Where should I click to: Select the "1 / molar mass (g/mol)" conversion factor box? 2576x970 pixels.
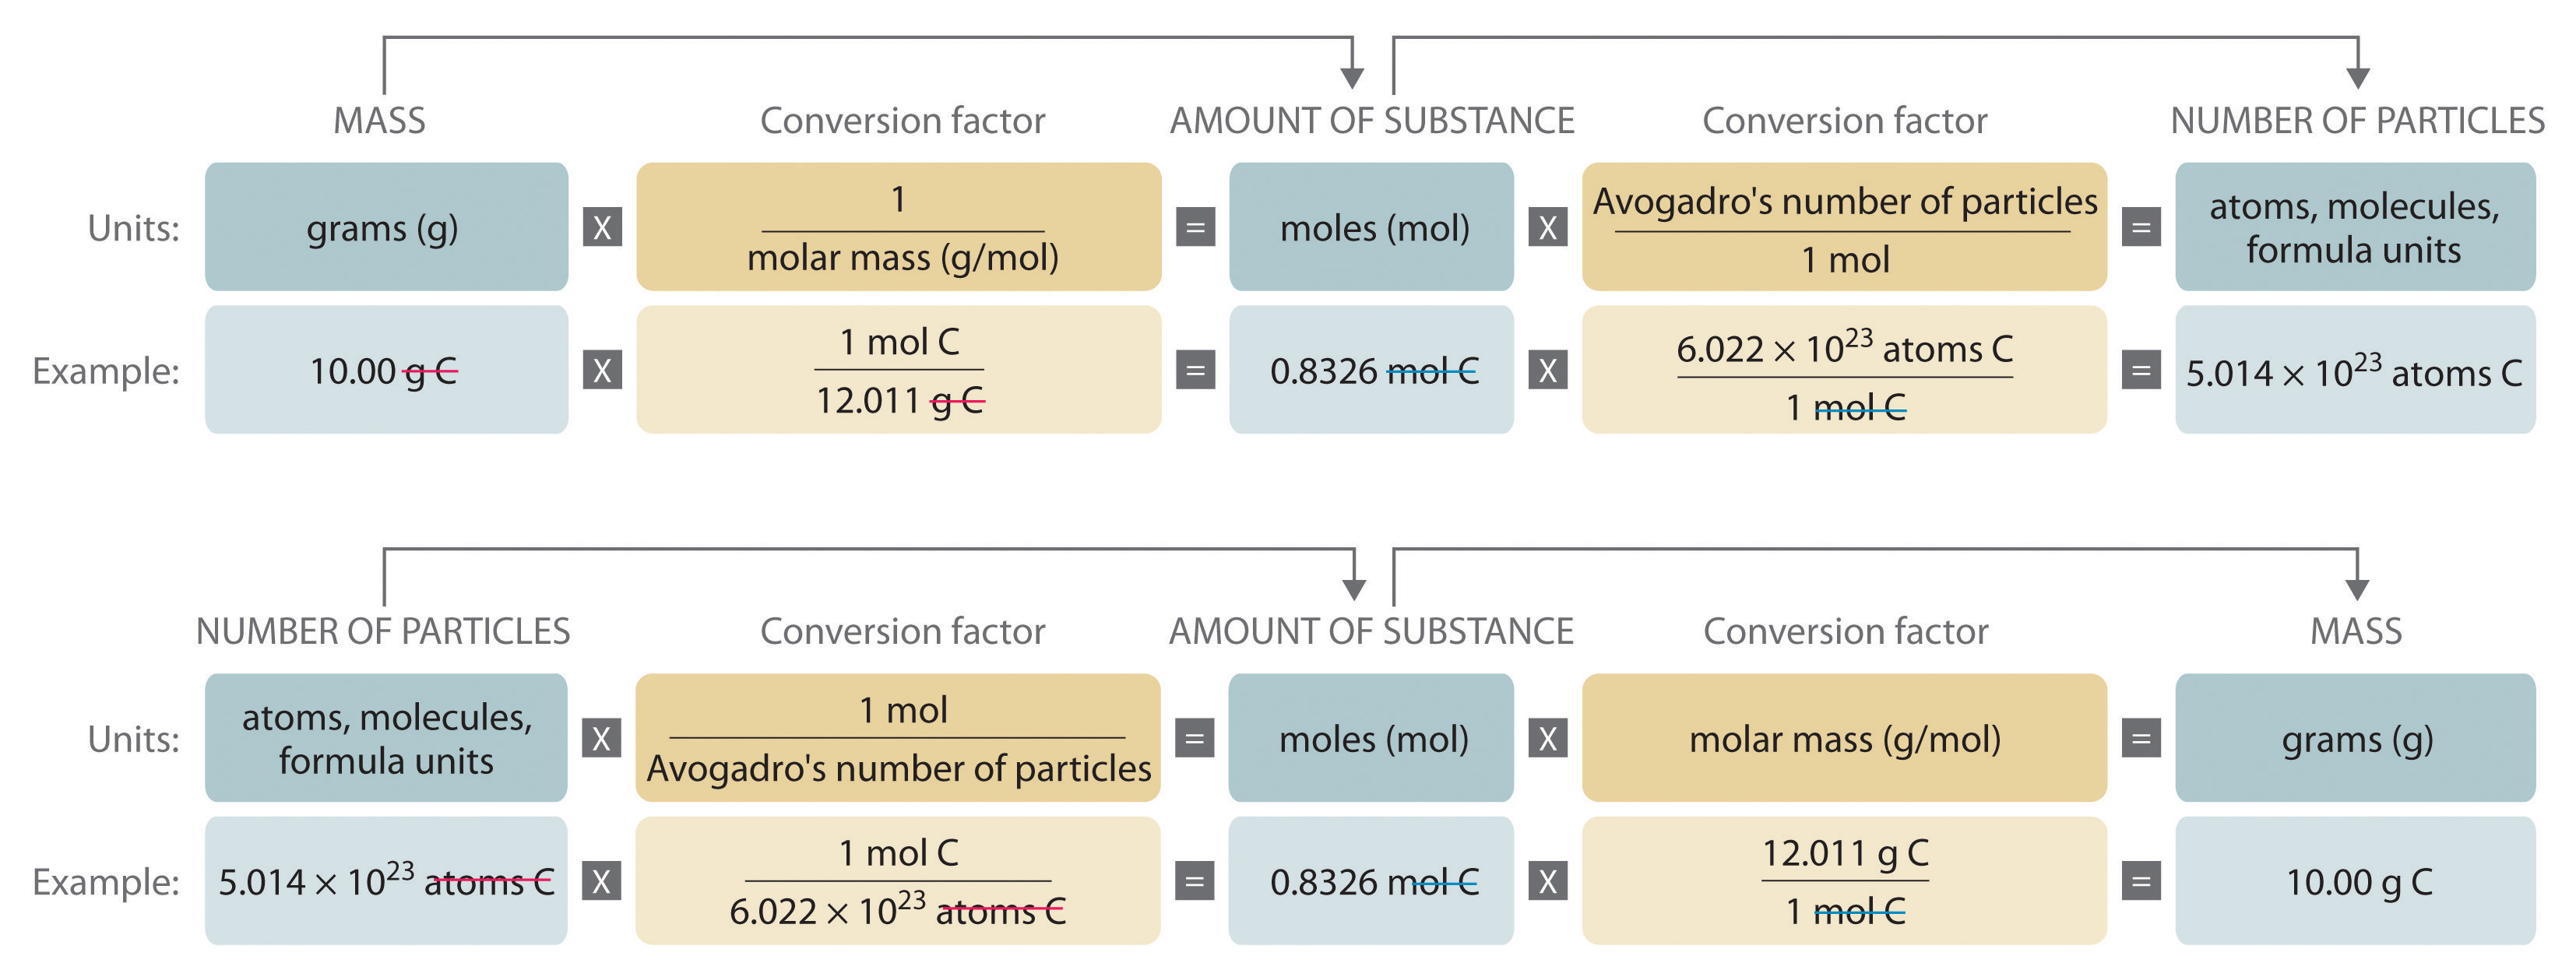[898, 227]
